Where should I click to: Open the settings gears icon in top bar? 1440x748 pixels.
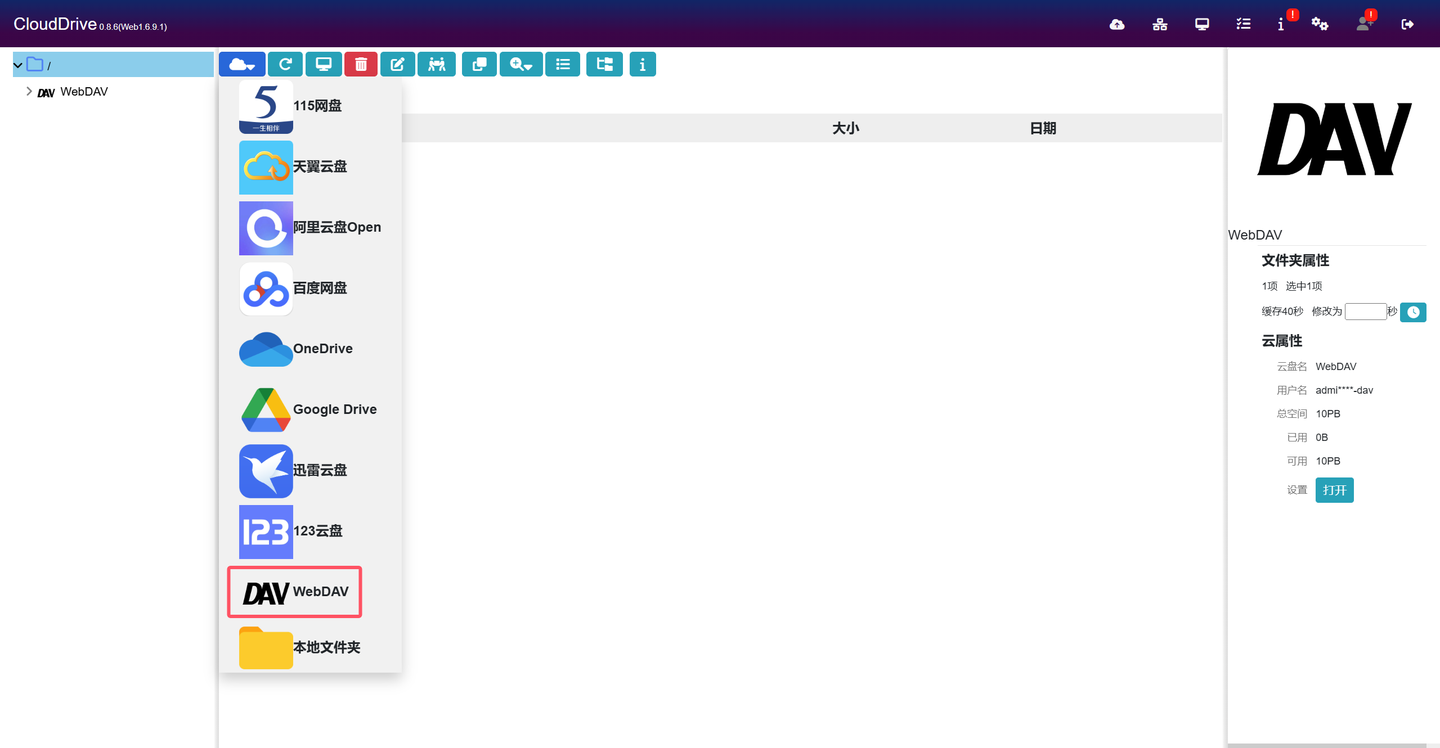[x=1320, y=23]
